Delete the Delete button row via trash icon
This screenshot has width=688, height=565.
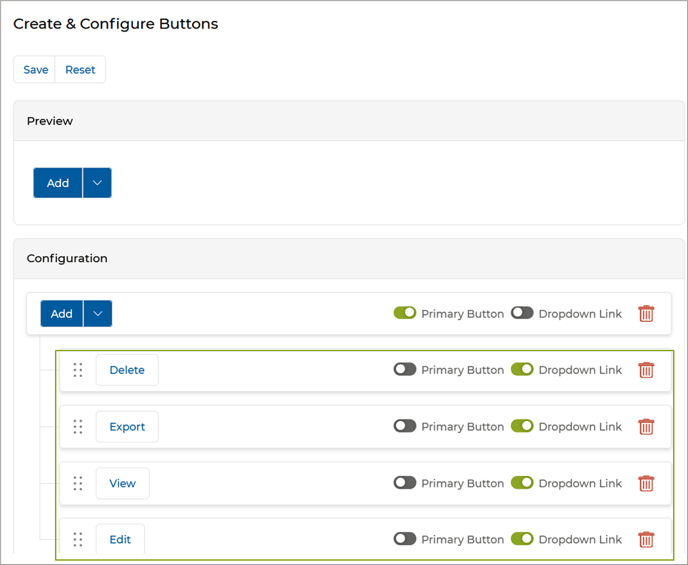pos(646,370)
